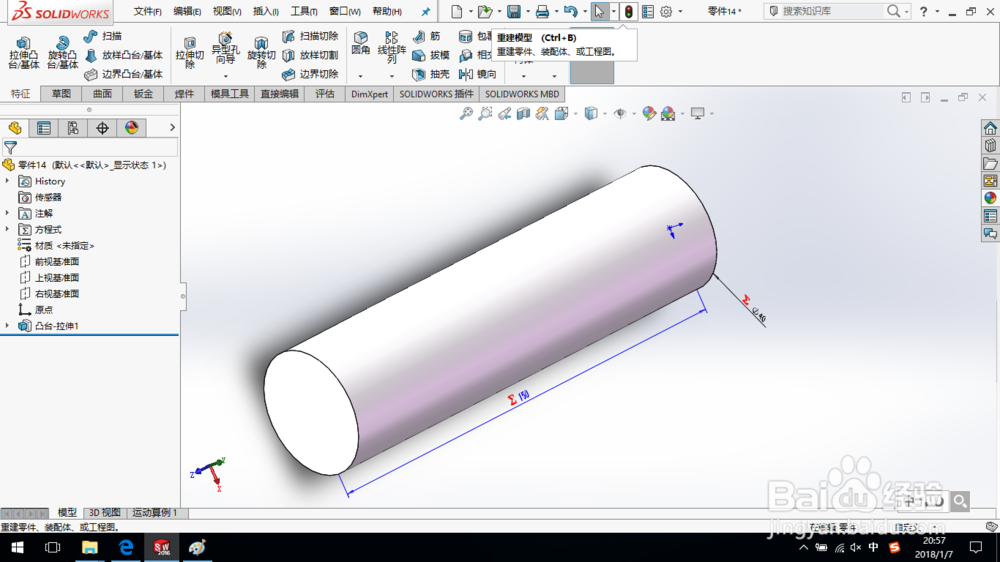Select the 旋转切除 revolved cut tool
Screen dimensions: 1000x562
261,54
